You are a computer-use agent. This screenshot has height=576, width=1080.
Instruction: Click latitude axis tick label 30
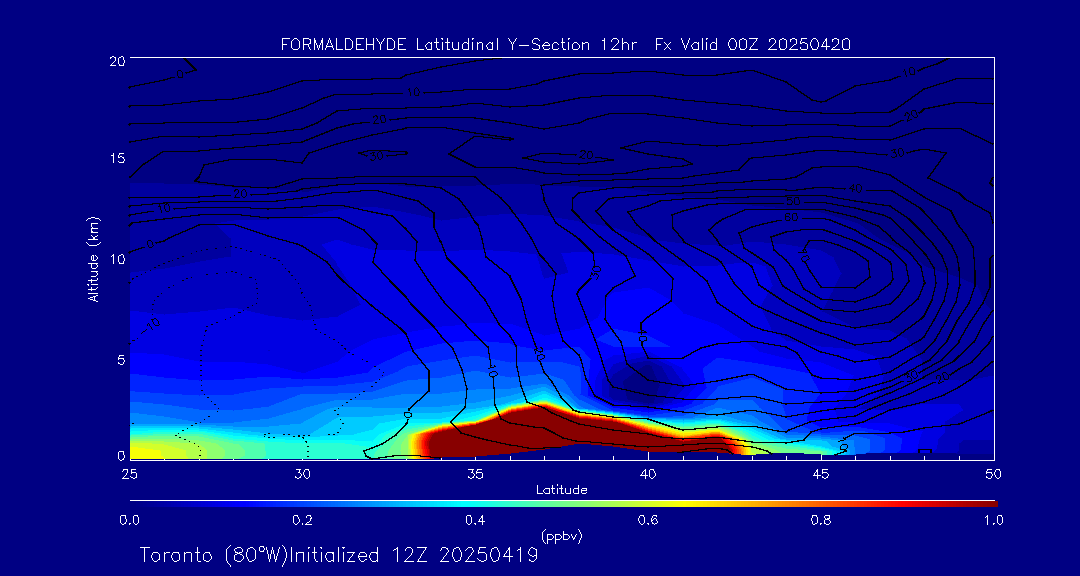[302, 474]
